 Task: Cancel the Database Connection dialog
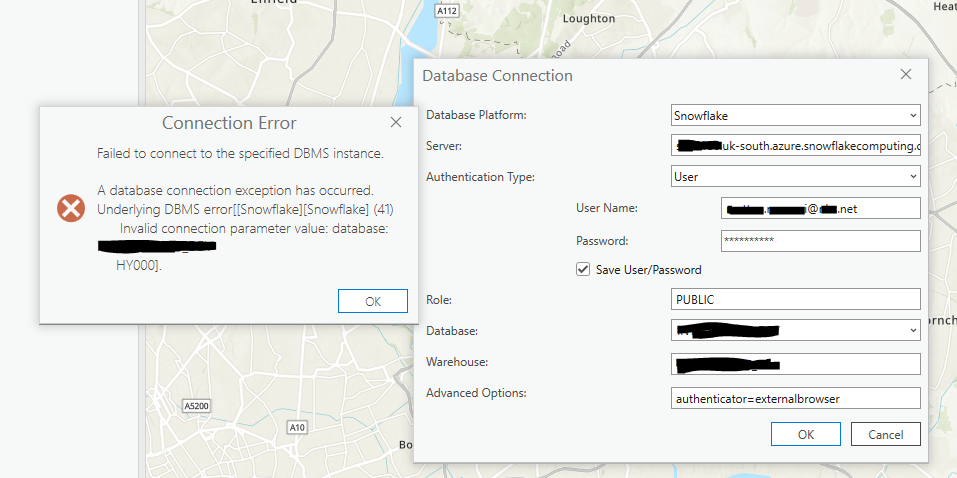coord(886,434)
